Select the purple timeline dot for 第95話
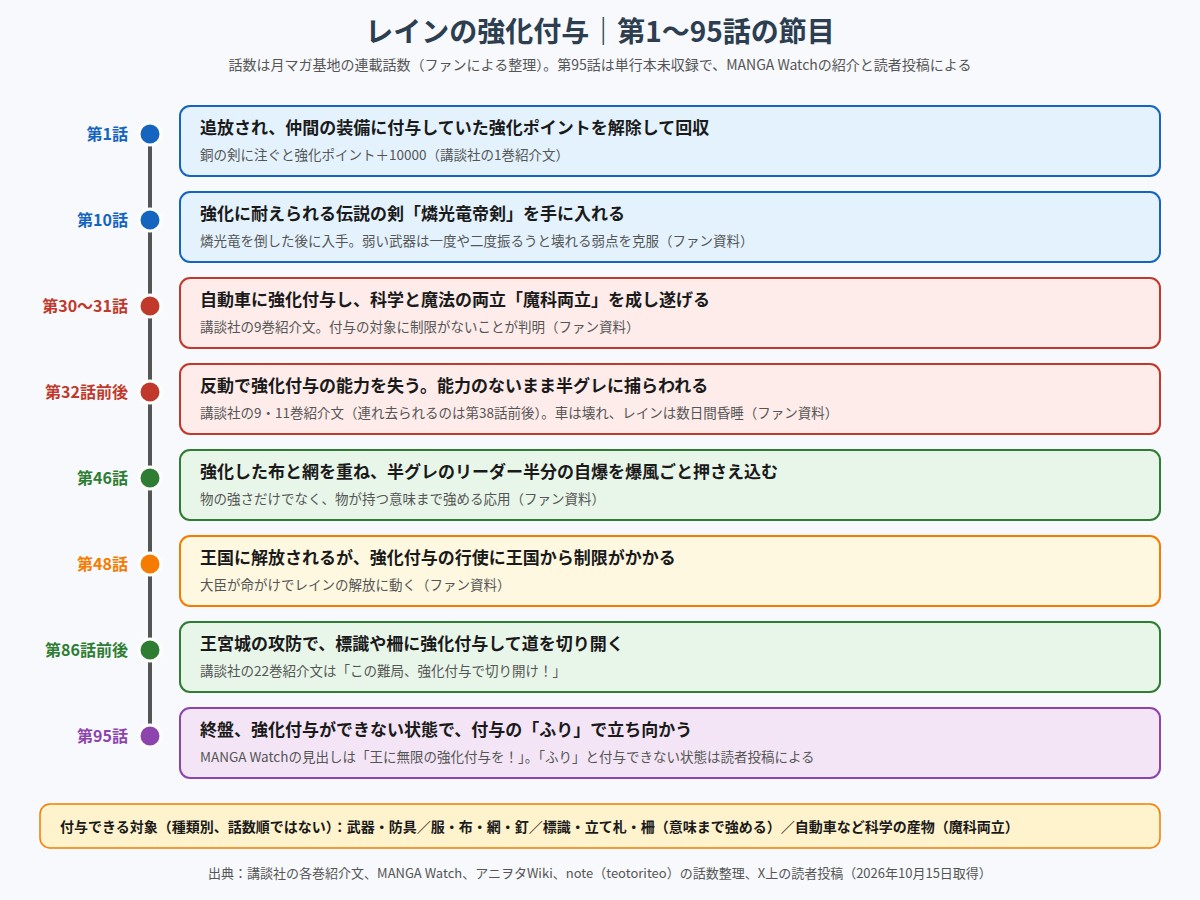Screen dimensions: 1200x900 click(x=150, y=736)
